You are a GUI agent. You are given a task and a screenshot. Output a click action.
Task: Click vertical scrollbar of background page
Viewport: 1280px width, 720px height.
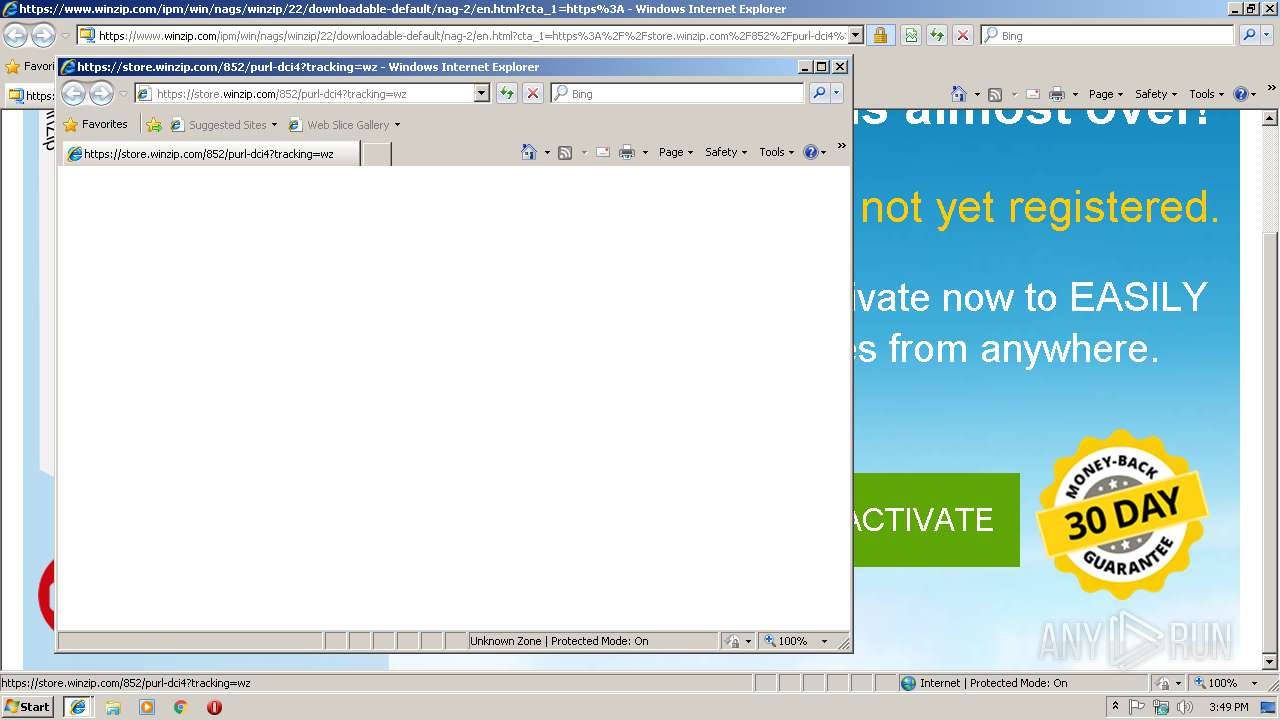pyautogui.click(x=1270, y=390)
